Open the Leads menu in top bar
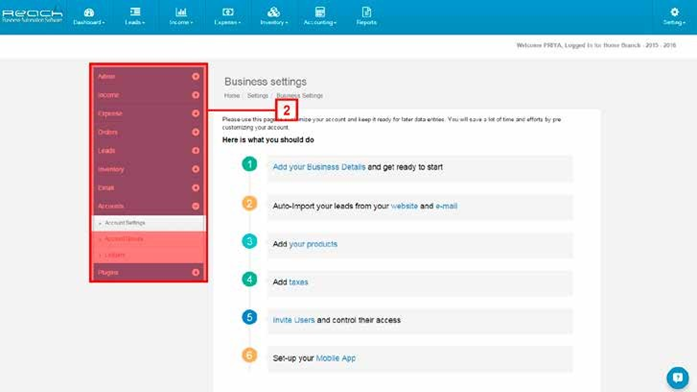 point(135,16)
